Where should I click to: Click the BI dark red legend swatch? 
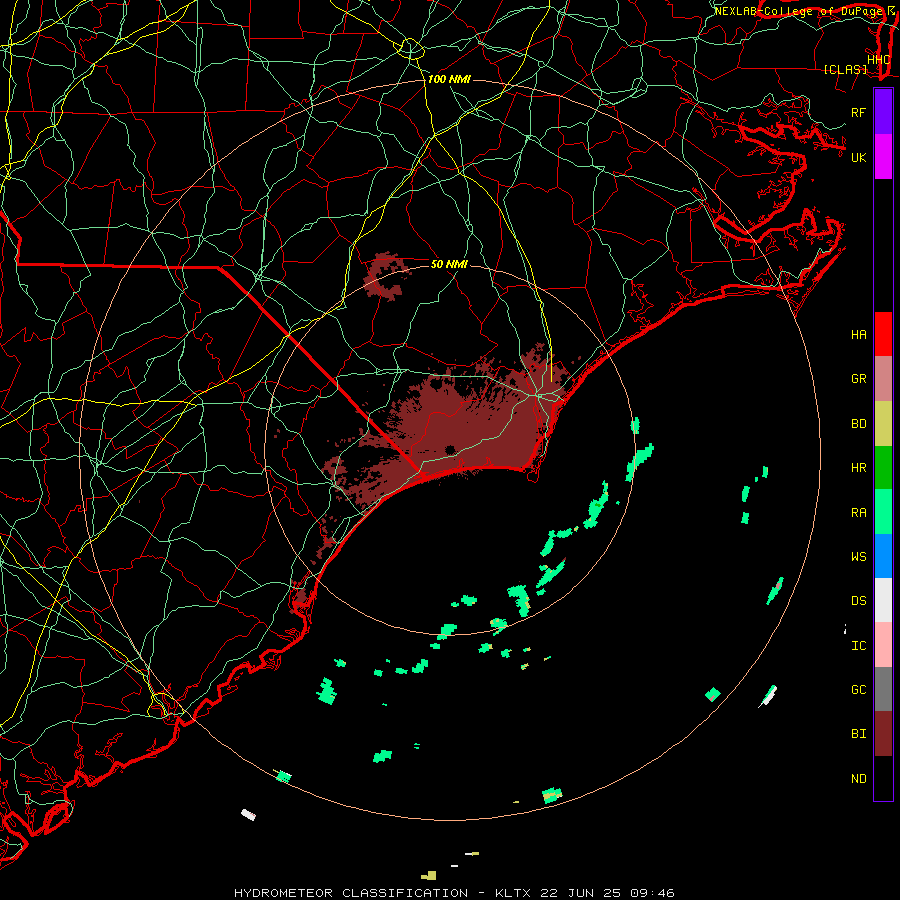883,734
